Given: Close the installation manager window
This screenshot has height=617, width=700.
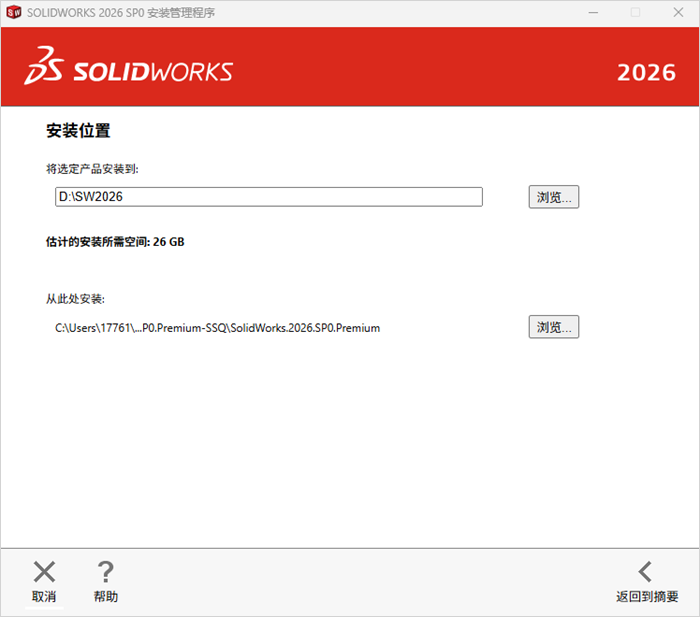Looking at the screenshot, I should (678, 13).
